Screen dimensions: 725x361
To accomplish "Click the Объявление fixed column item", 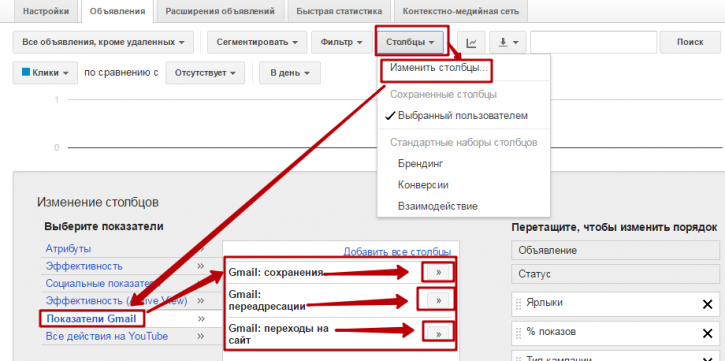I will pyautogui.click(x=615, y=251).
